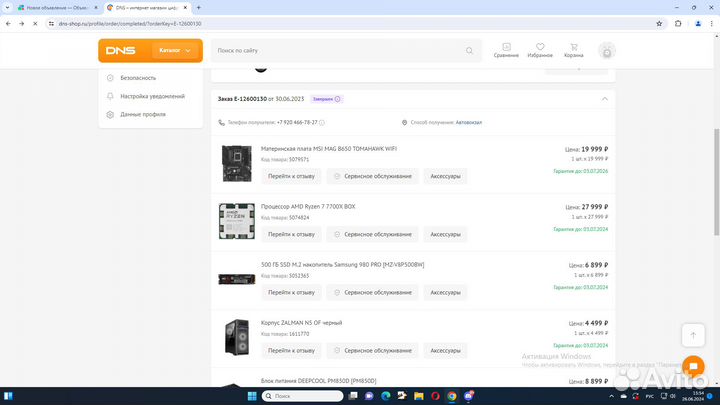Image resolution: width=720 pixels, height=405 pixels.
Task: Click the Samsung SSD thumbnail
Action: click(236, 279)
